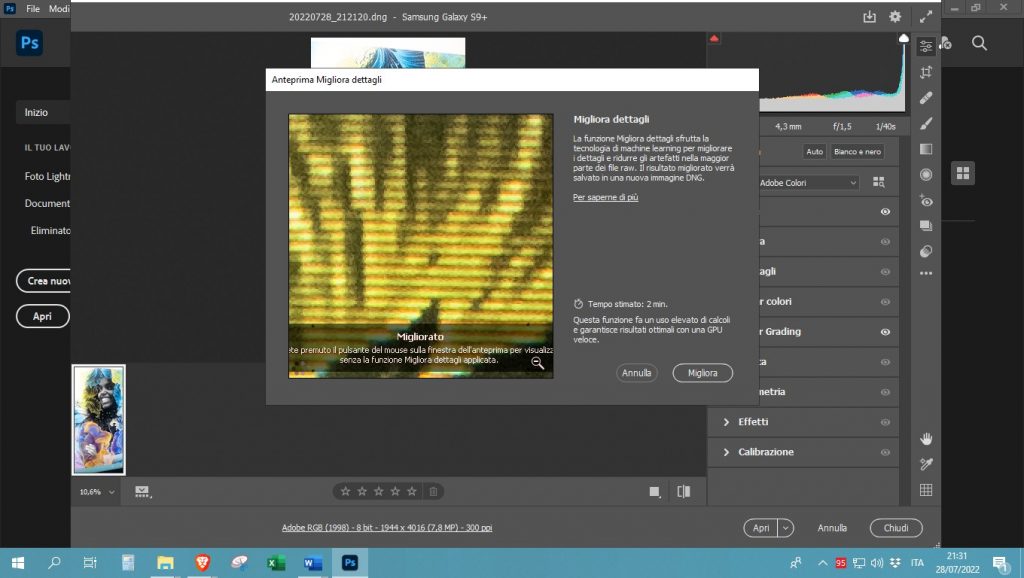
Task: Open Camera Raw preferences gear icon
Action: click(895, 17)
